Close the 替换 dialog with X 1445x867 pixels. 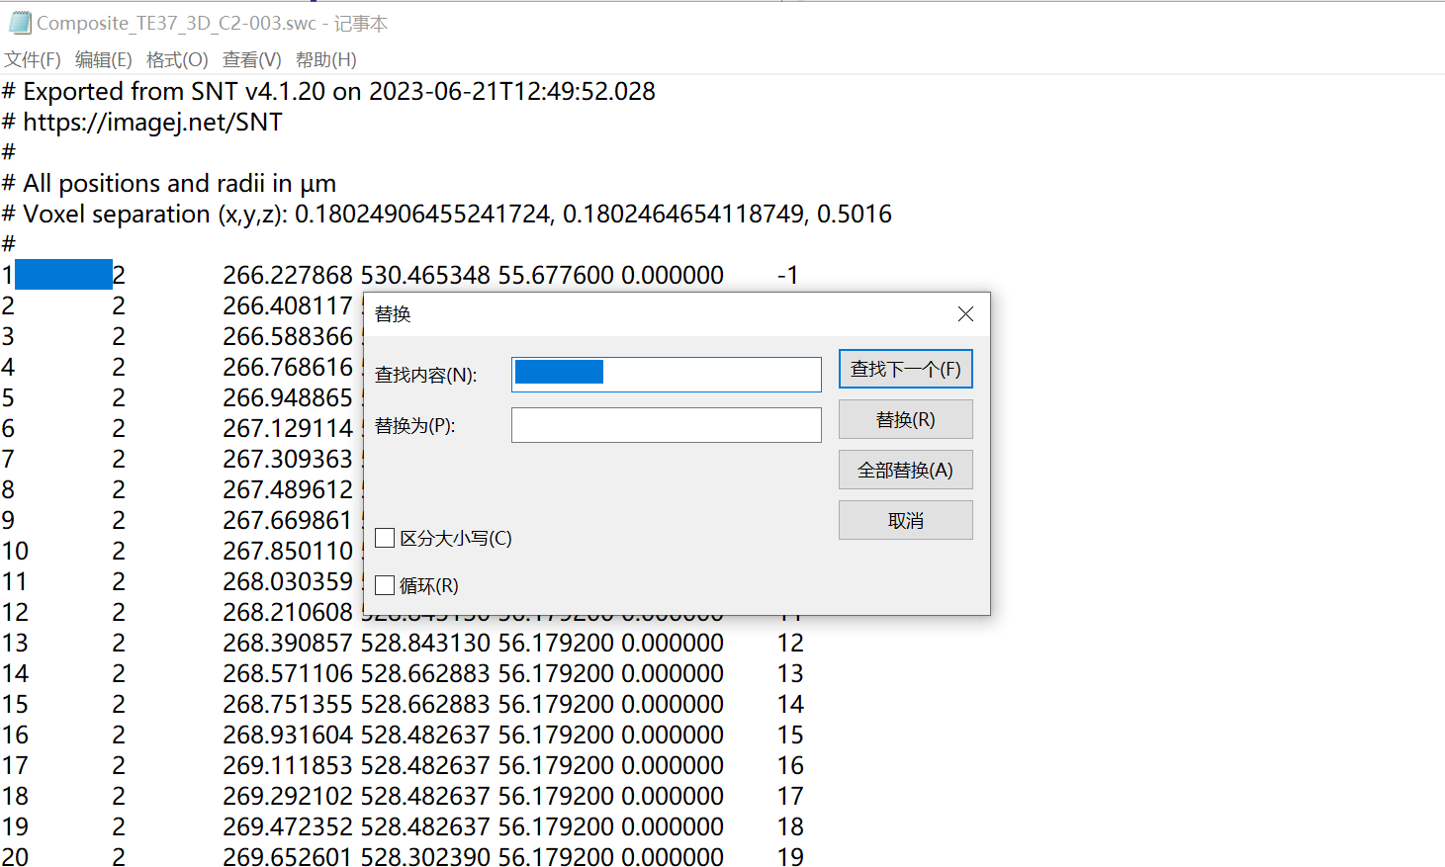tap(964, 314)
